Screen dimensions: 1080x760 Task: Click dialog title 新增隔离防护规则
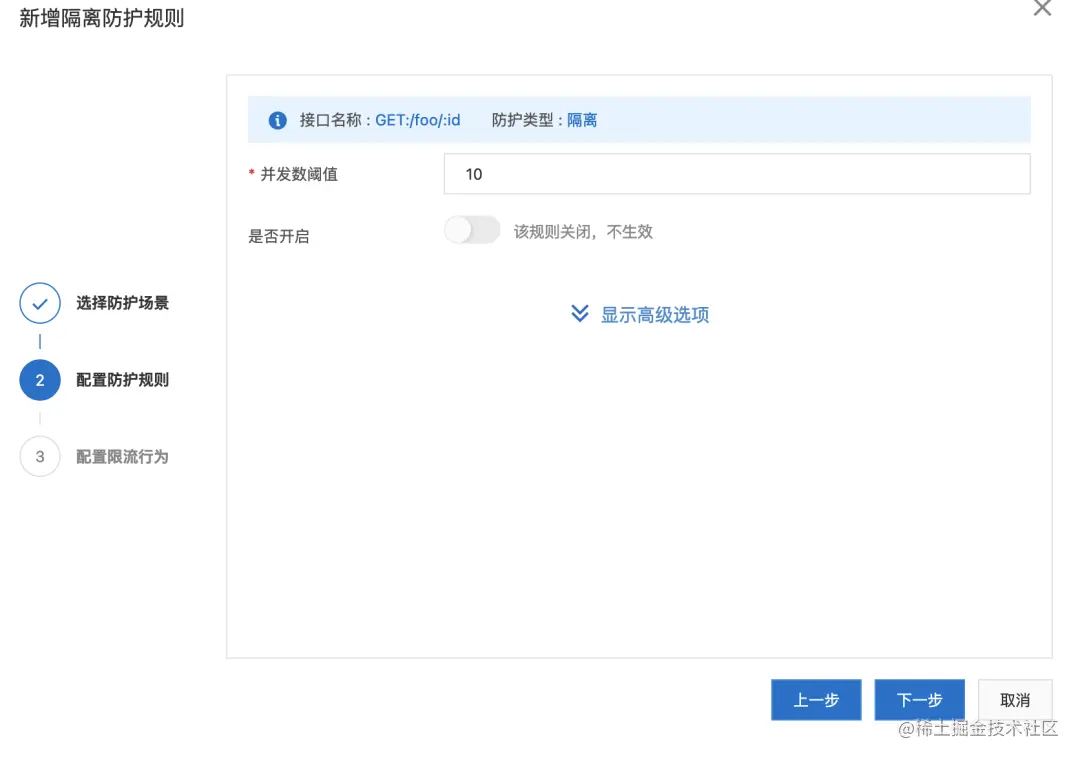click(x=101, y=18)
